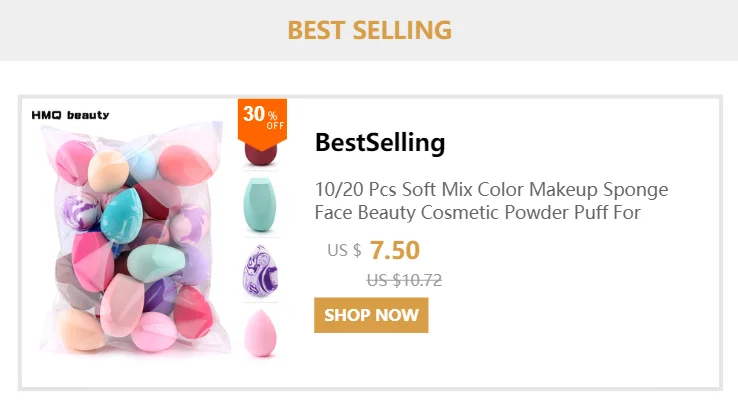
Task: Select the dark red sponge thumbnail
Action: [x=261, y=154]
